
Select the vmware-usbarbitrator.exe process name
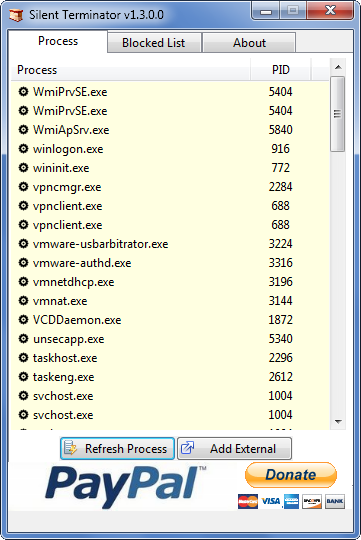(101, 244)
